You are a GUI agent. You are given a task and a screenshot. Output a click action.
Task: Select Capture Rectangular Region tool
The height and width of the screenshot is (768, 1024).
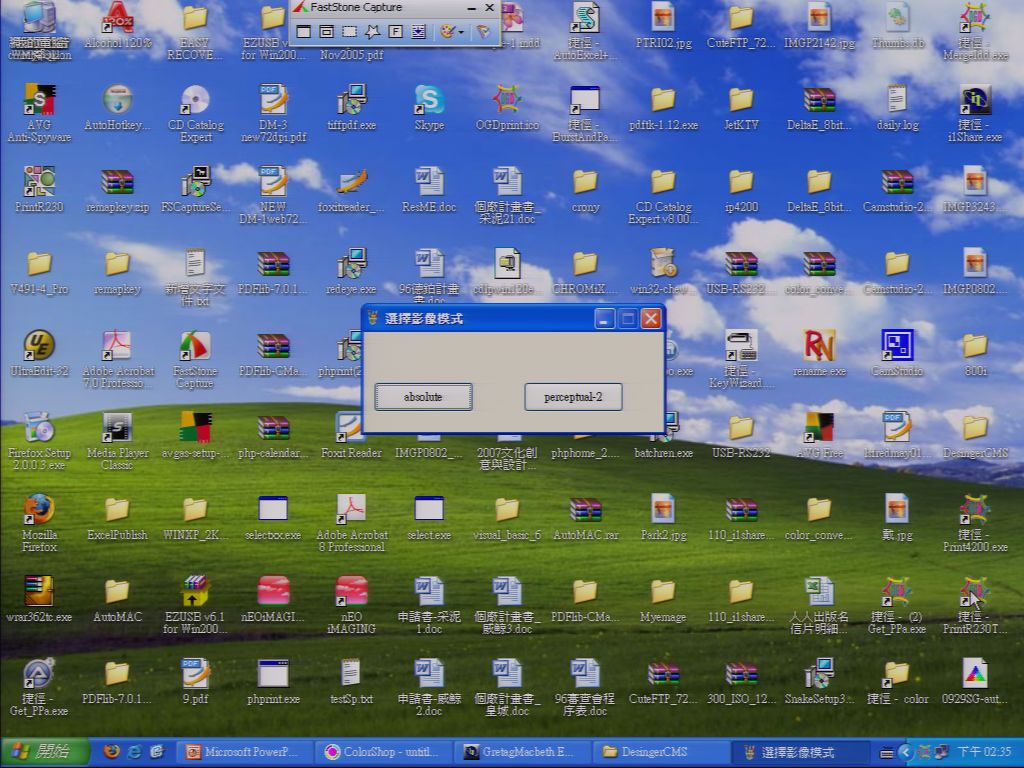[349, 31]
